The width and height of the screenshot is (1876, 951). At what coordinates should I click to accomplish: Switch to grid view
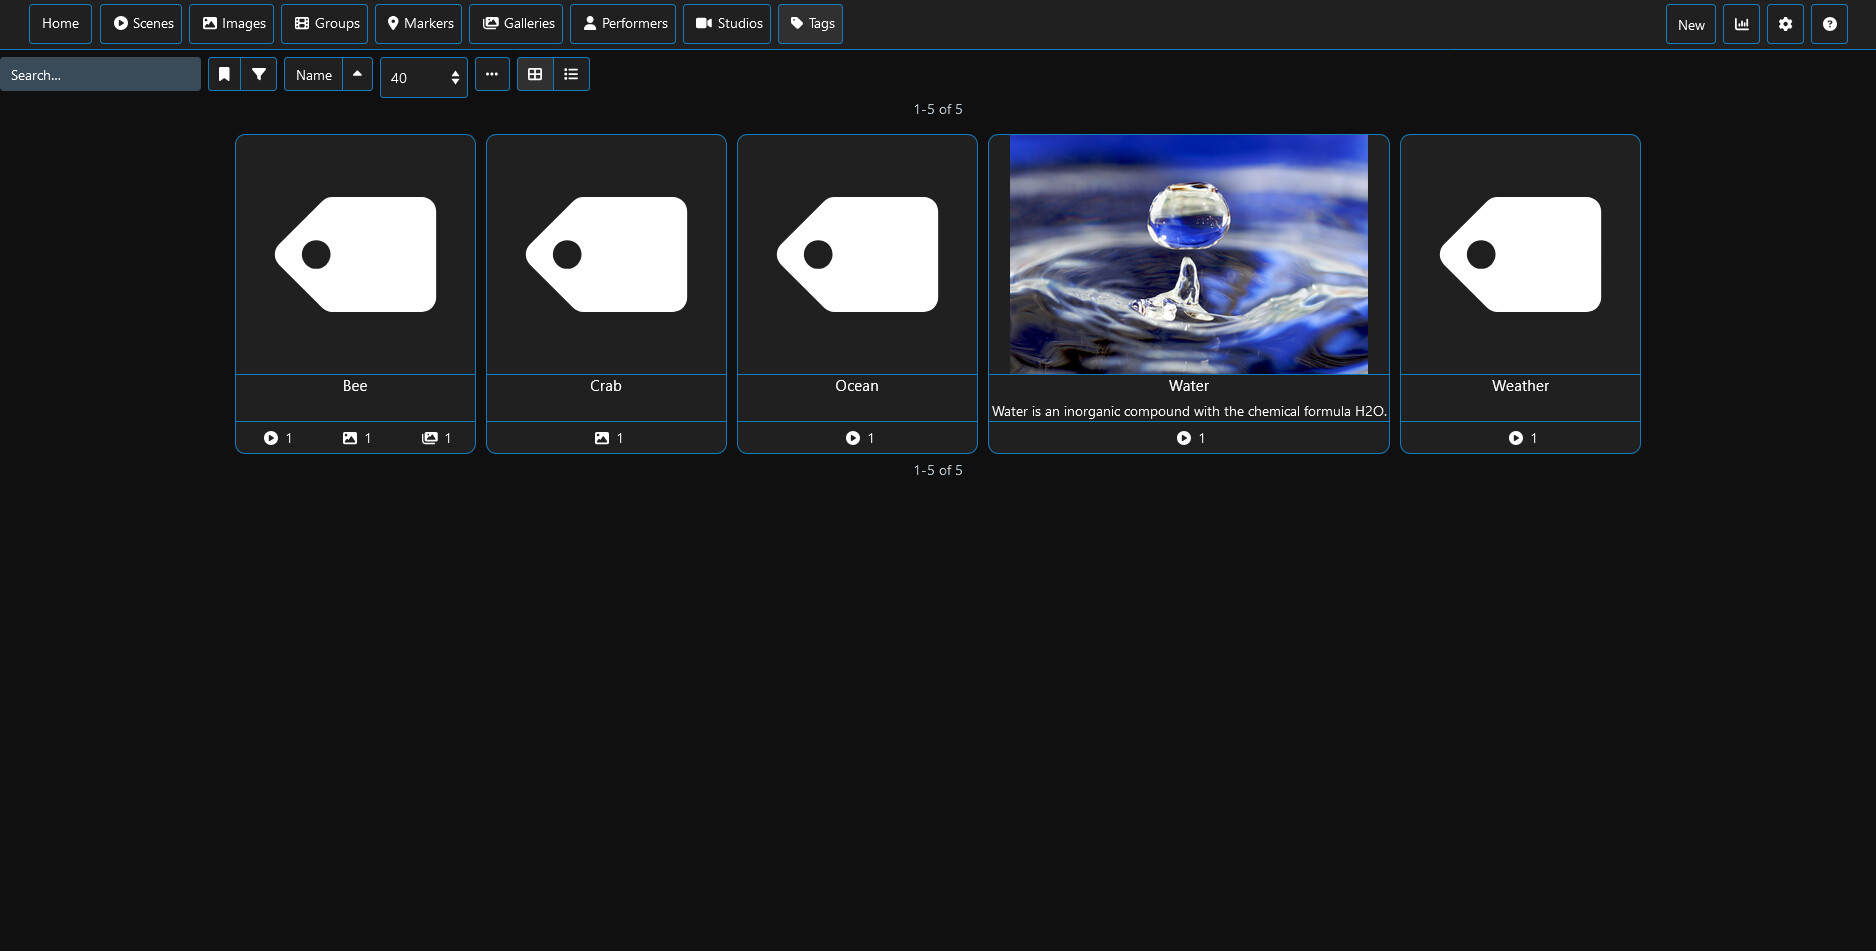(x=536, y=75)
